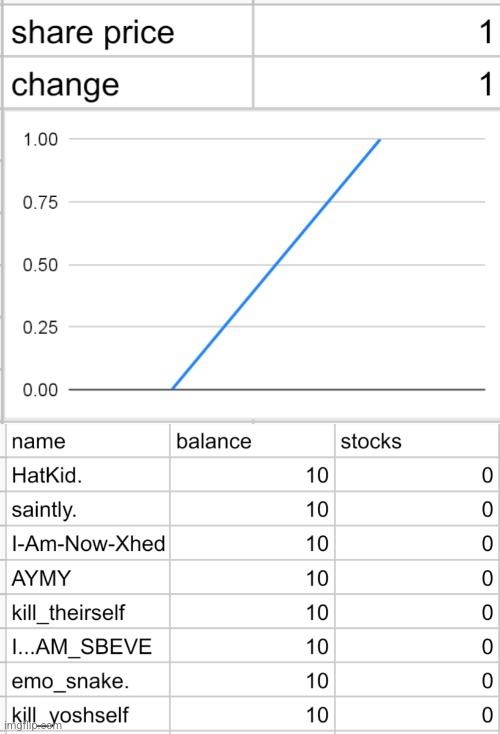This screenshot has width=500, height=734.
Task: Select the share price label cell
Action: [x=128, y=32]
